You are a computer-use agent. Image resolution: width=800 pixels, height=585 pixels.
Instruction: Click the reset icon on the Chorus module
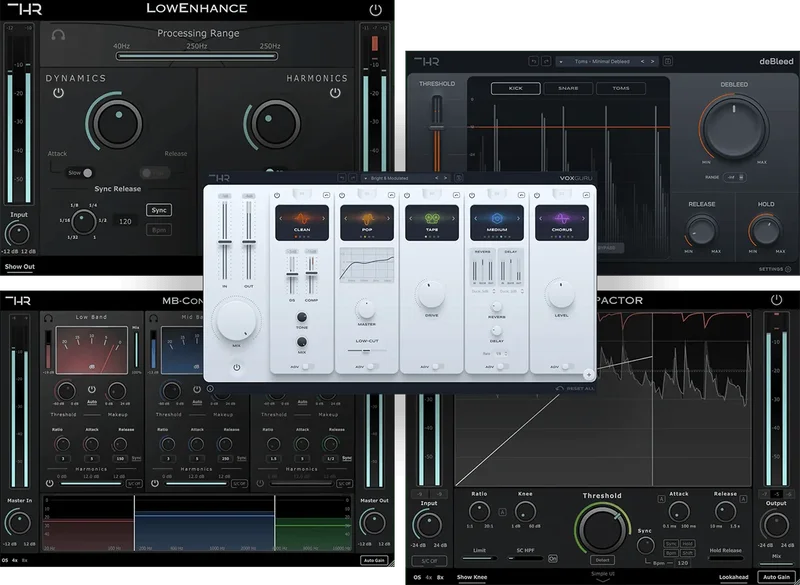tap(586, 195)
